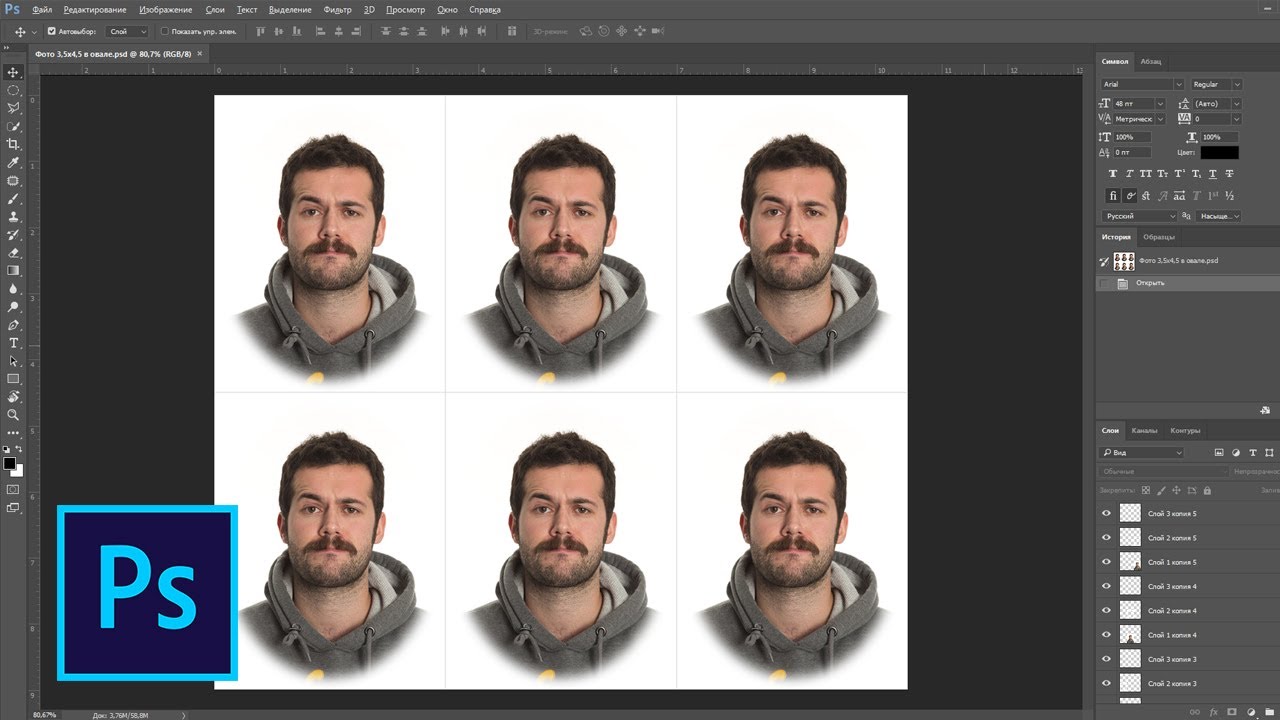Activate the Horizontal Type tool
Screen dimensions: 1280x720
[13, 343]
